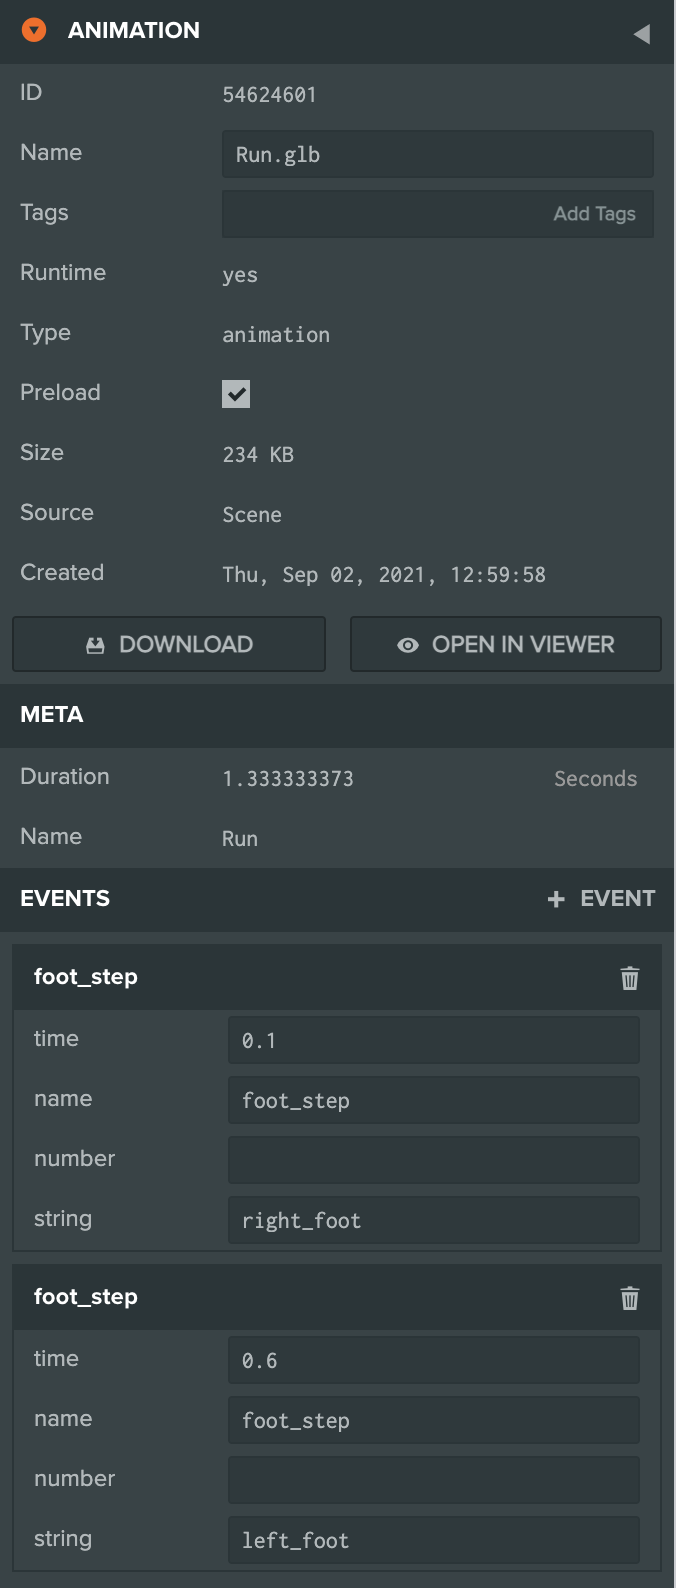Collapse the EVENTS section header
This screenshot has width=676, height=1588.
click(65, 898)
